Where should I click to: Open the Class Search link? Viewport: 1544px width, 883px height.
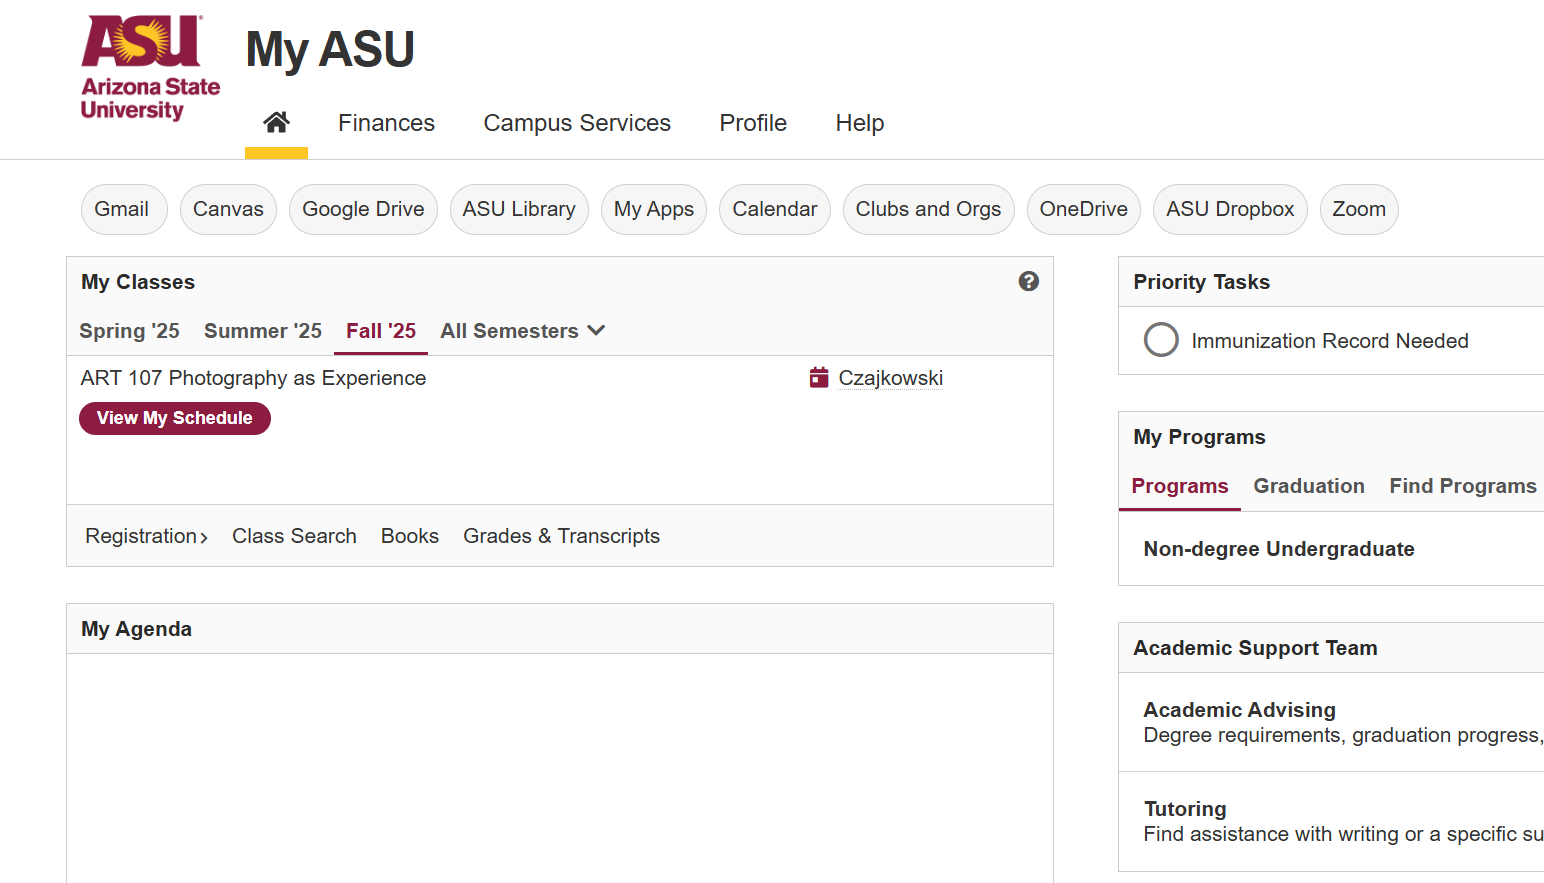coord(294,536)
